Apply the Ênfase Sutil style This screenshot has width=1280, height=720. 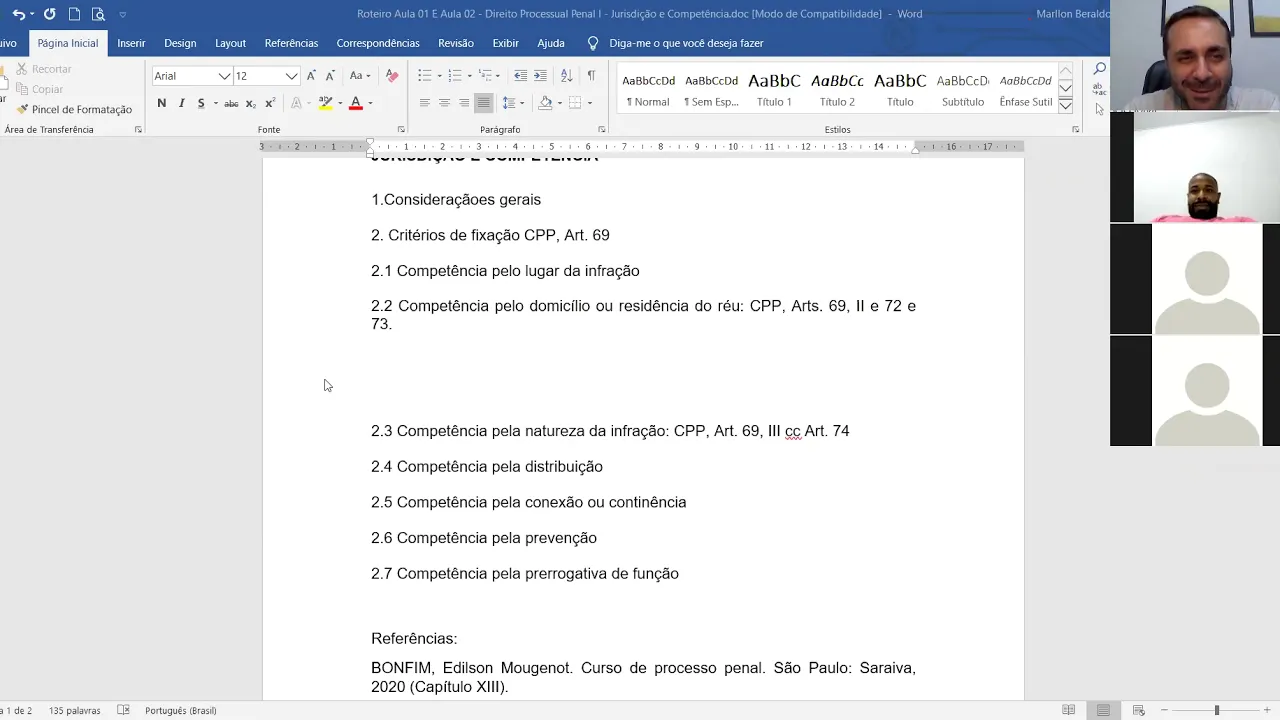tap(1026, 89)
